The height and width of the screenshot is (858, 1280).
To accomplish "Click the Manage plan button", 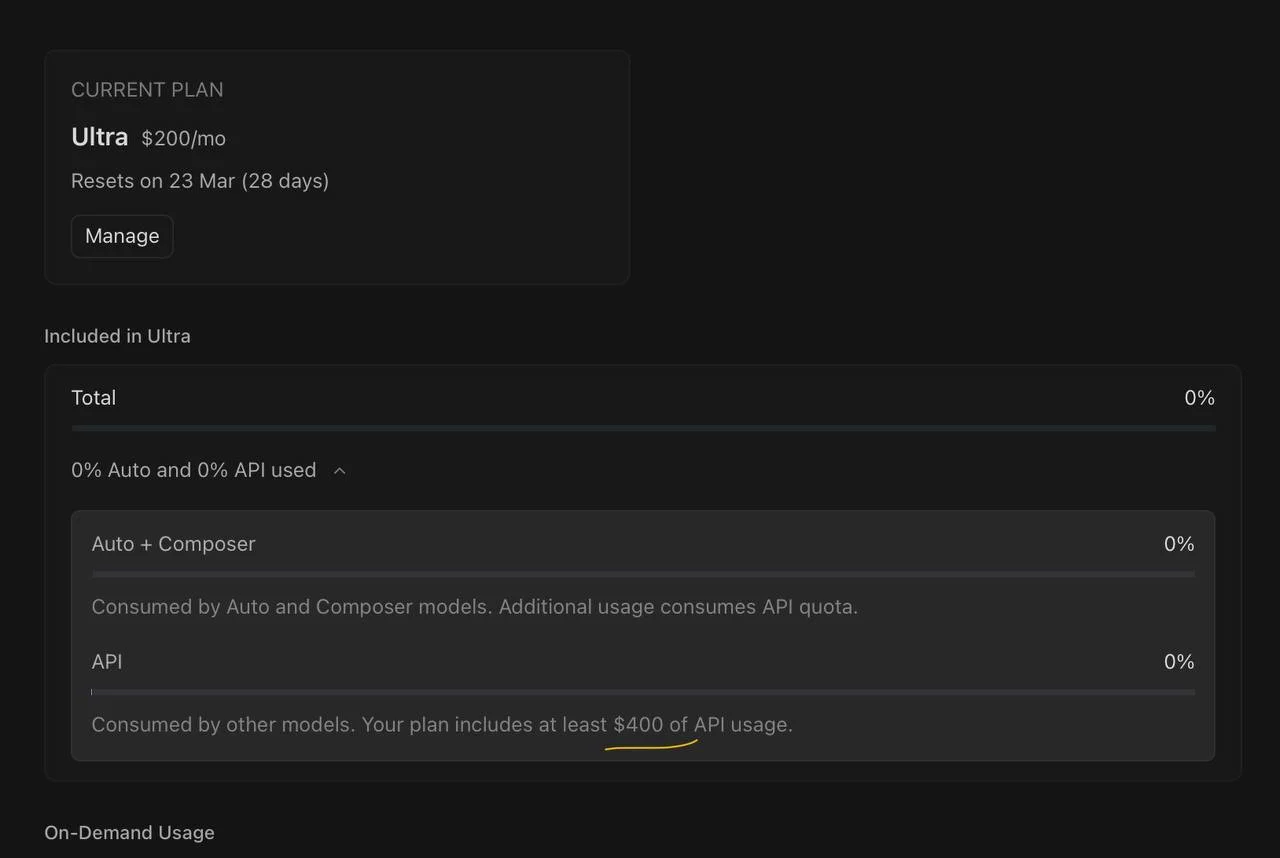I will click(122, 236).
